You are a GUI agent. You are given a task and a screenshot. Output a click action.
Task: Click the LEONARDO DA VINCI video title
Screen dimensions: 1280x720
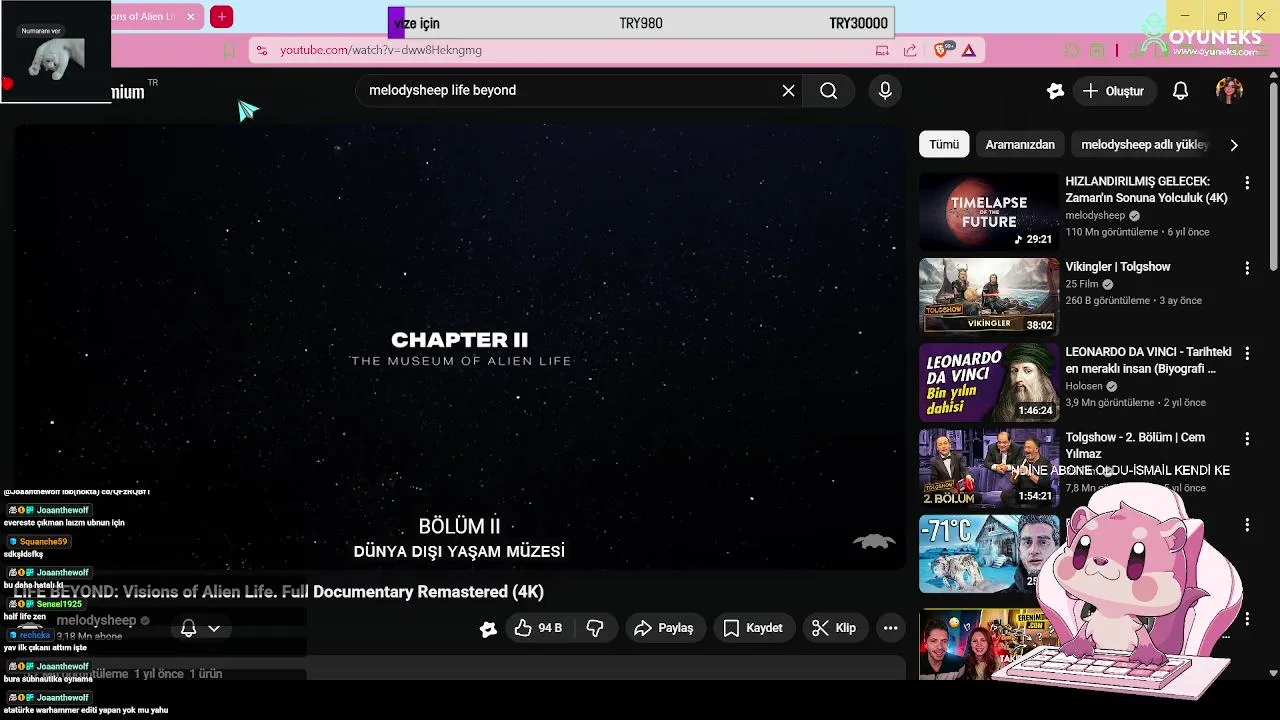(1148, 360)
